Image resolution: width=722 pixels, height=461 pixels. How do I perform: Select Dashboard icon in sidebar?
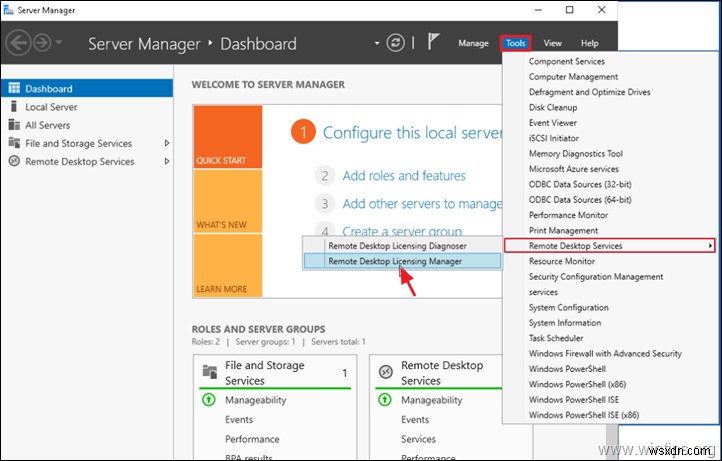pos(14,88)
